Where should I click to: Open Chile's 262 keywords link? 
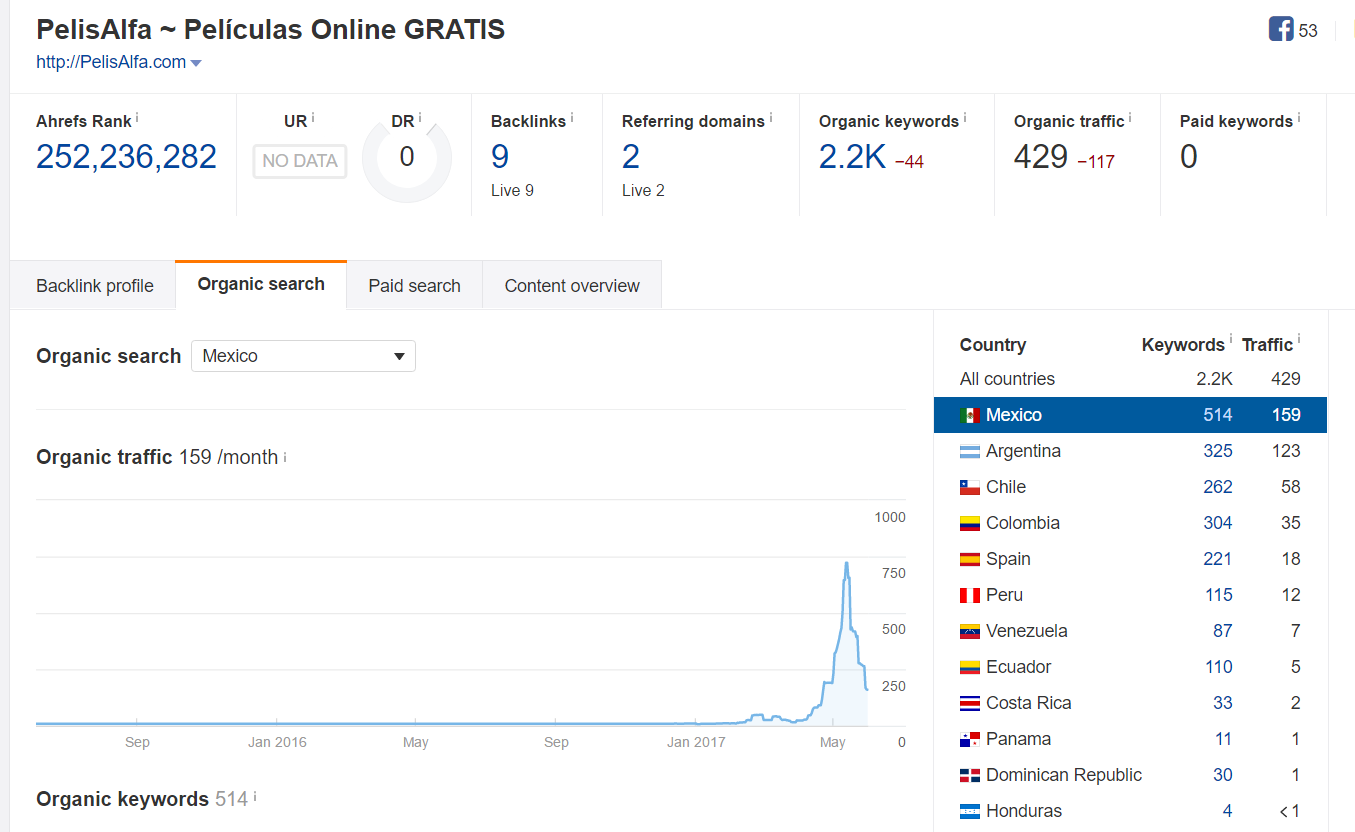(x=1218, y=487)
